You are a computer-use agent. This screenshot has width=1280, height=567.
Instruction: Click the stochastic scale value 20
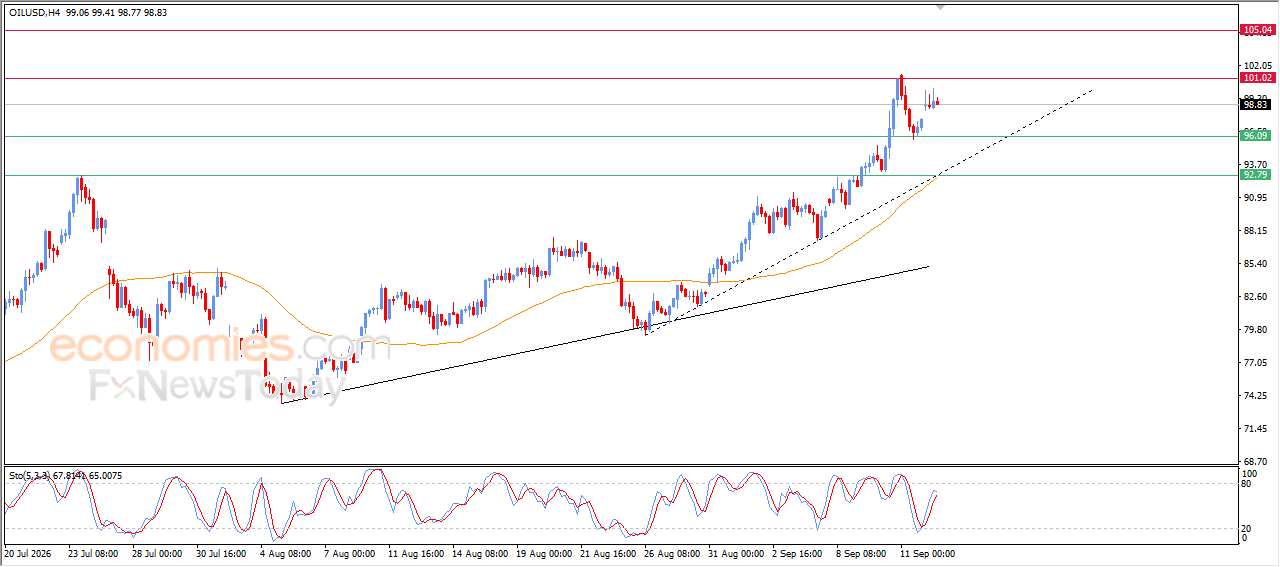(1248, 529)
